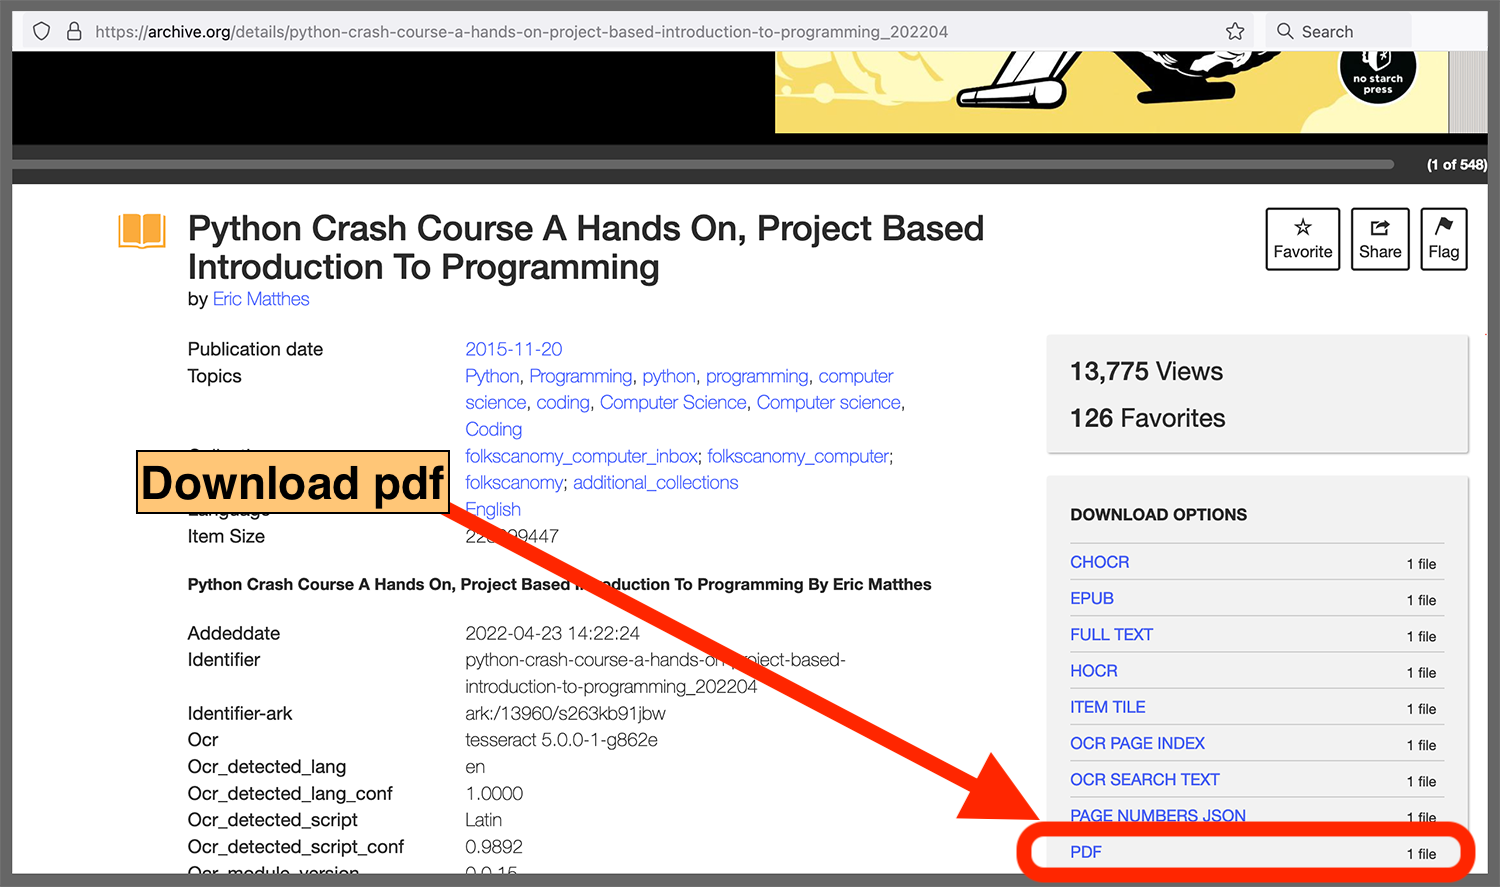Click the bold description line by Eric Matthes
1500x887 pixels.
point(559,584)
